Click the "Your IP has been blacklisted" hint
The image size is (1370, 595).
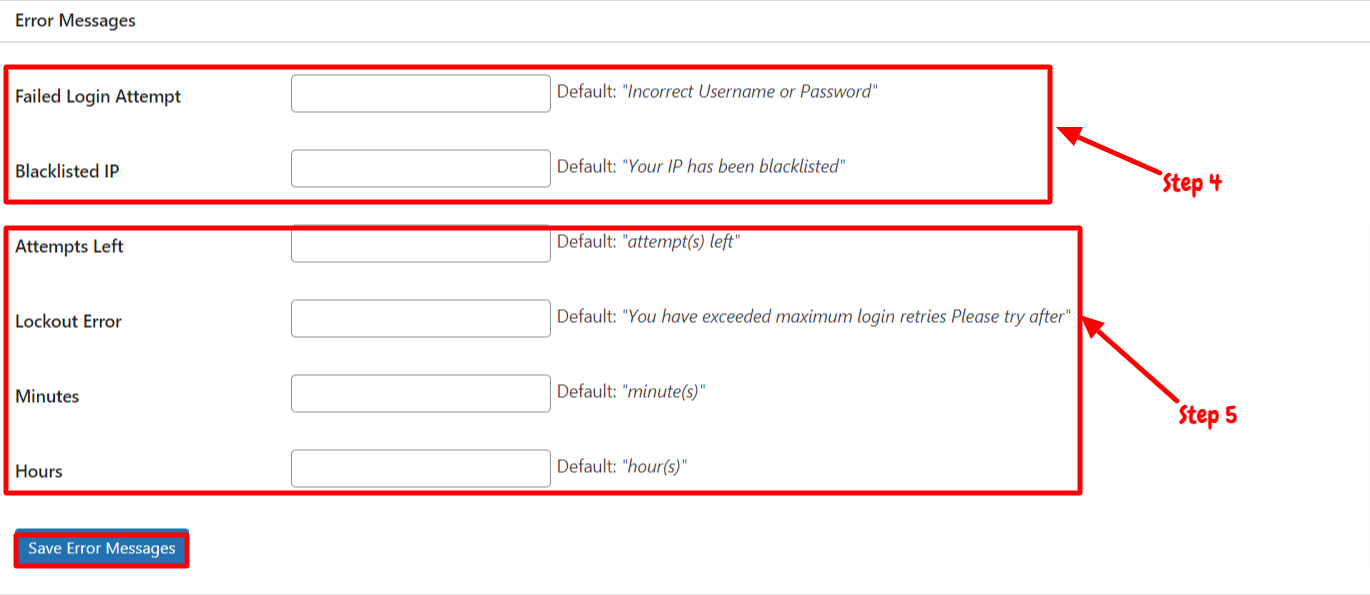[735, 167]
